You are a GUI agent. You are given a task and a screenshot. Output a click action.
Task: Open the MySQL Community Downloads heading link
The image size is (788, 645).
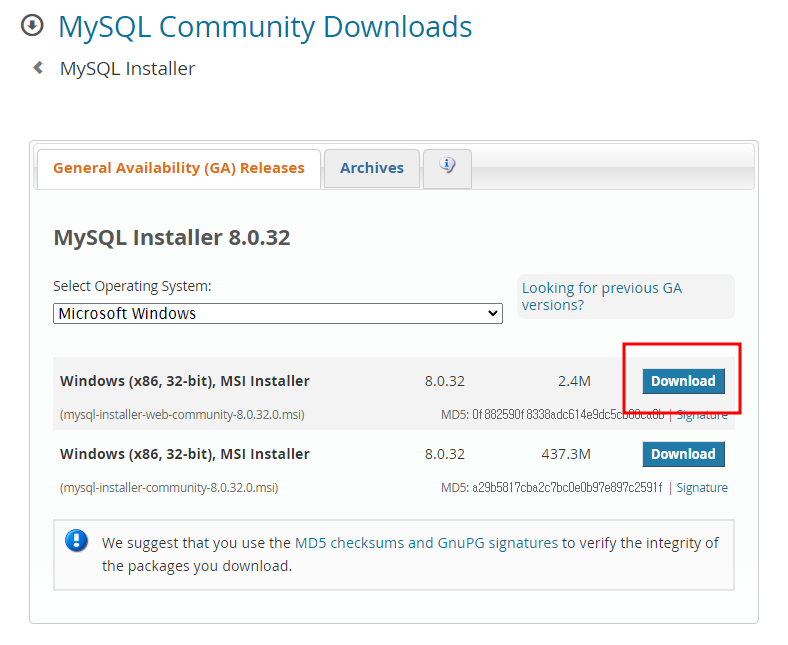tap(265, 27)
